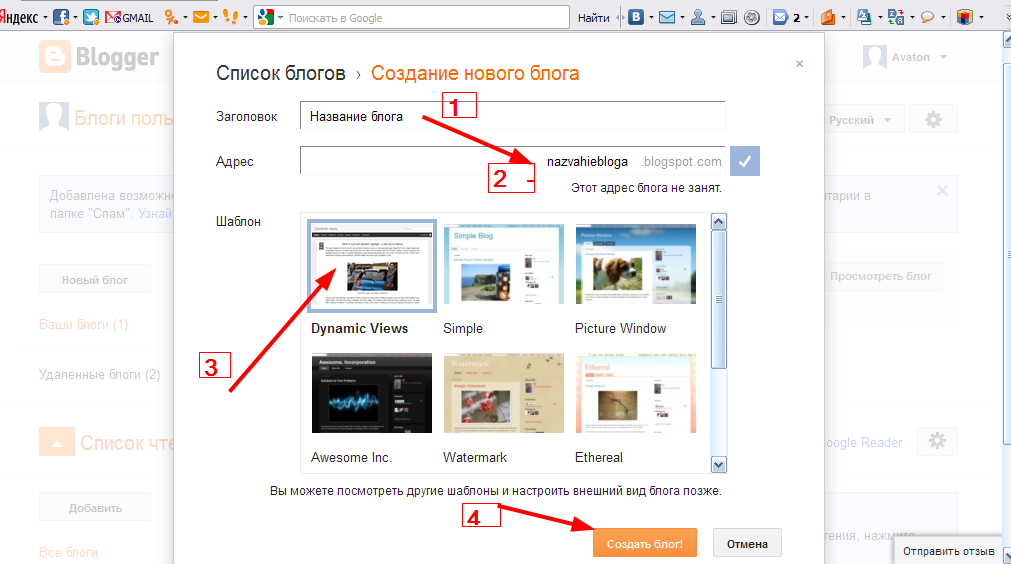Click the template list scrollbar thumb
1011x564 pixels.
[x=718, y=299]
